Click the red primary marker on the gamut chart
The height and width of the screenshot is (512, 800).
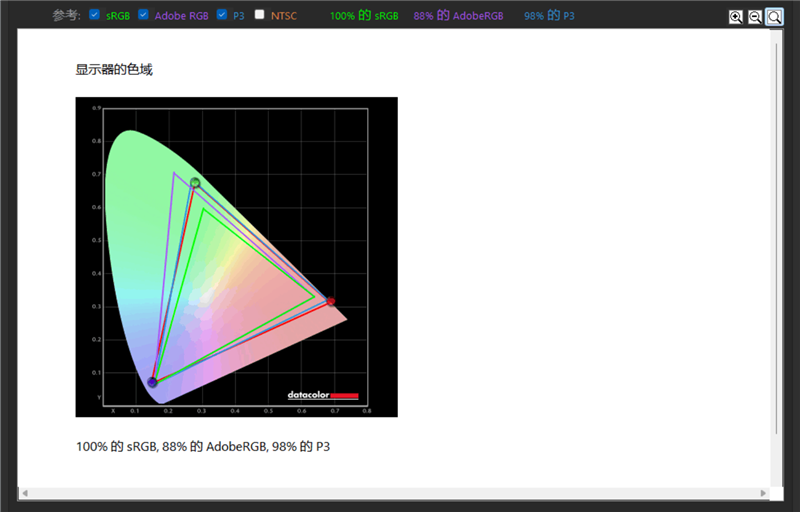[331, 301]
